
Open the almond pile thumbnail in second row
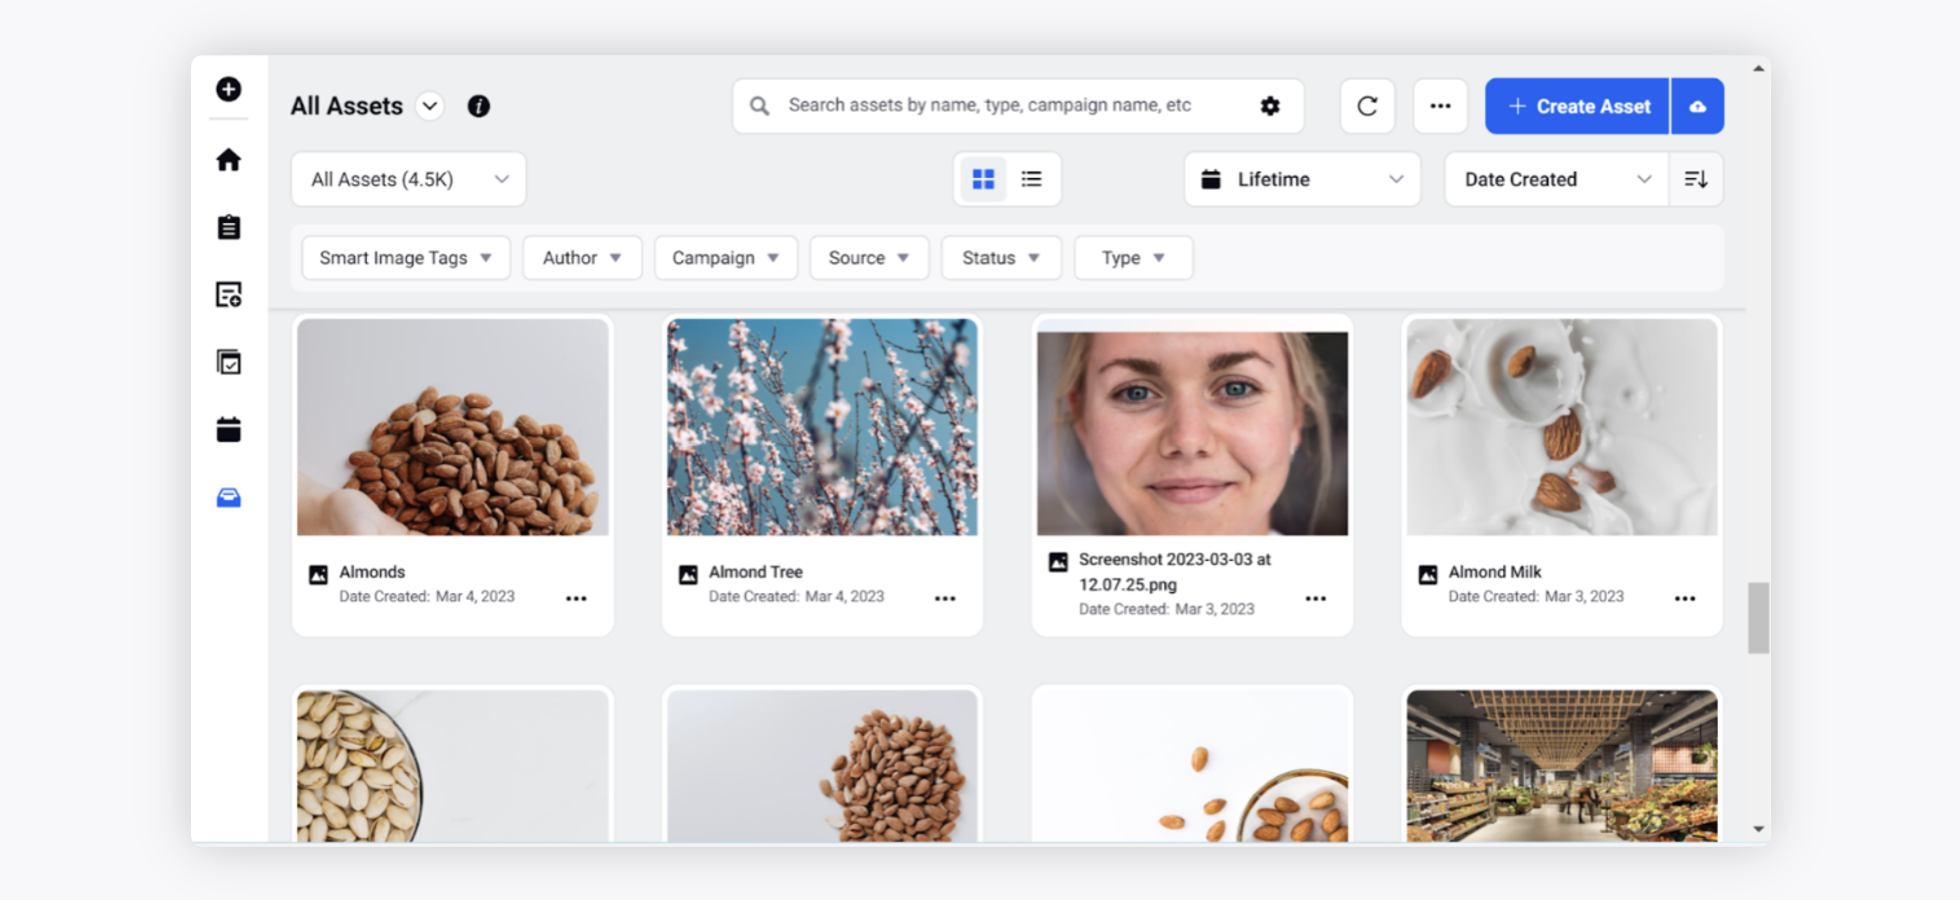pyautogui.click(x=822, y=766)
